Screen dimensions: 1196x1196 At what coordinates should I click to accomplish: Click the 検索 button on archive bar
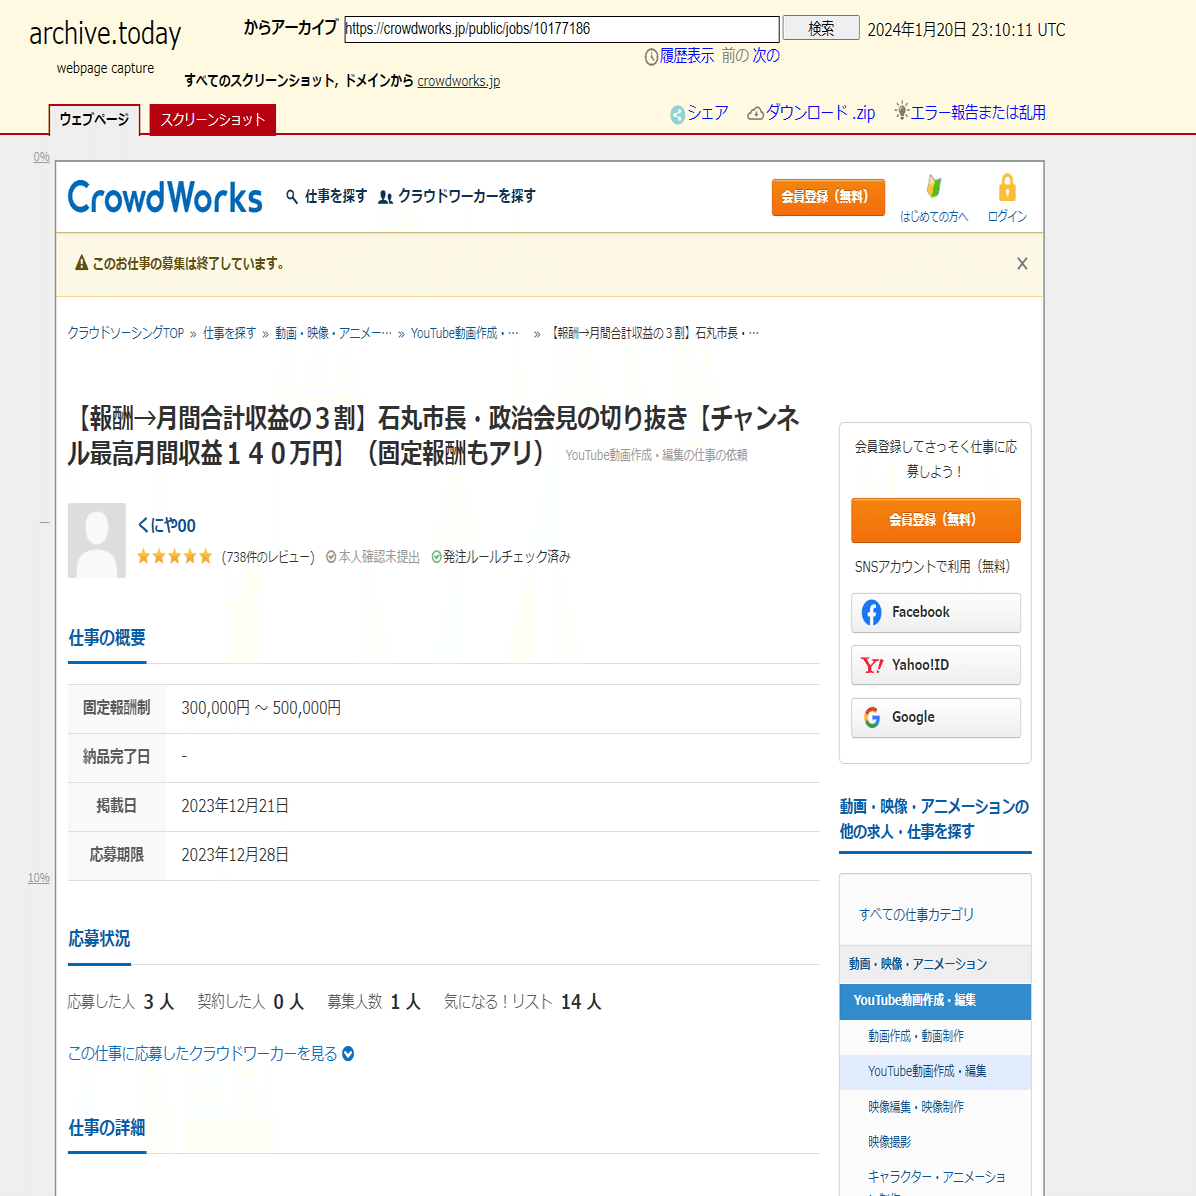click(821, 28)
